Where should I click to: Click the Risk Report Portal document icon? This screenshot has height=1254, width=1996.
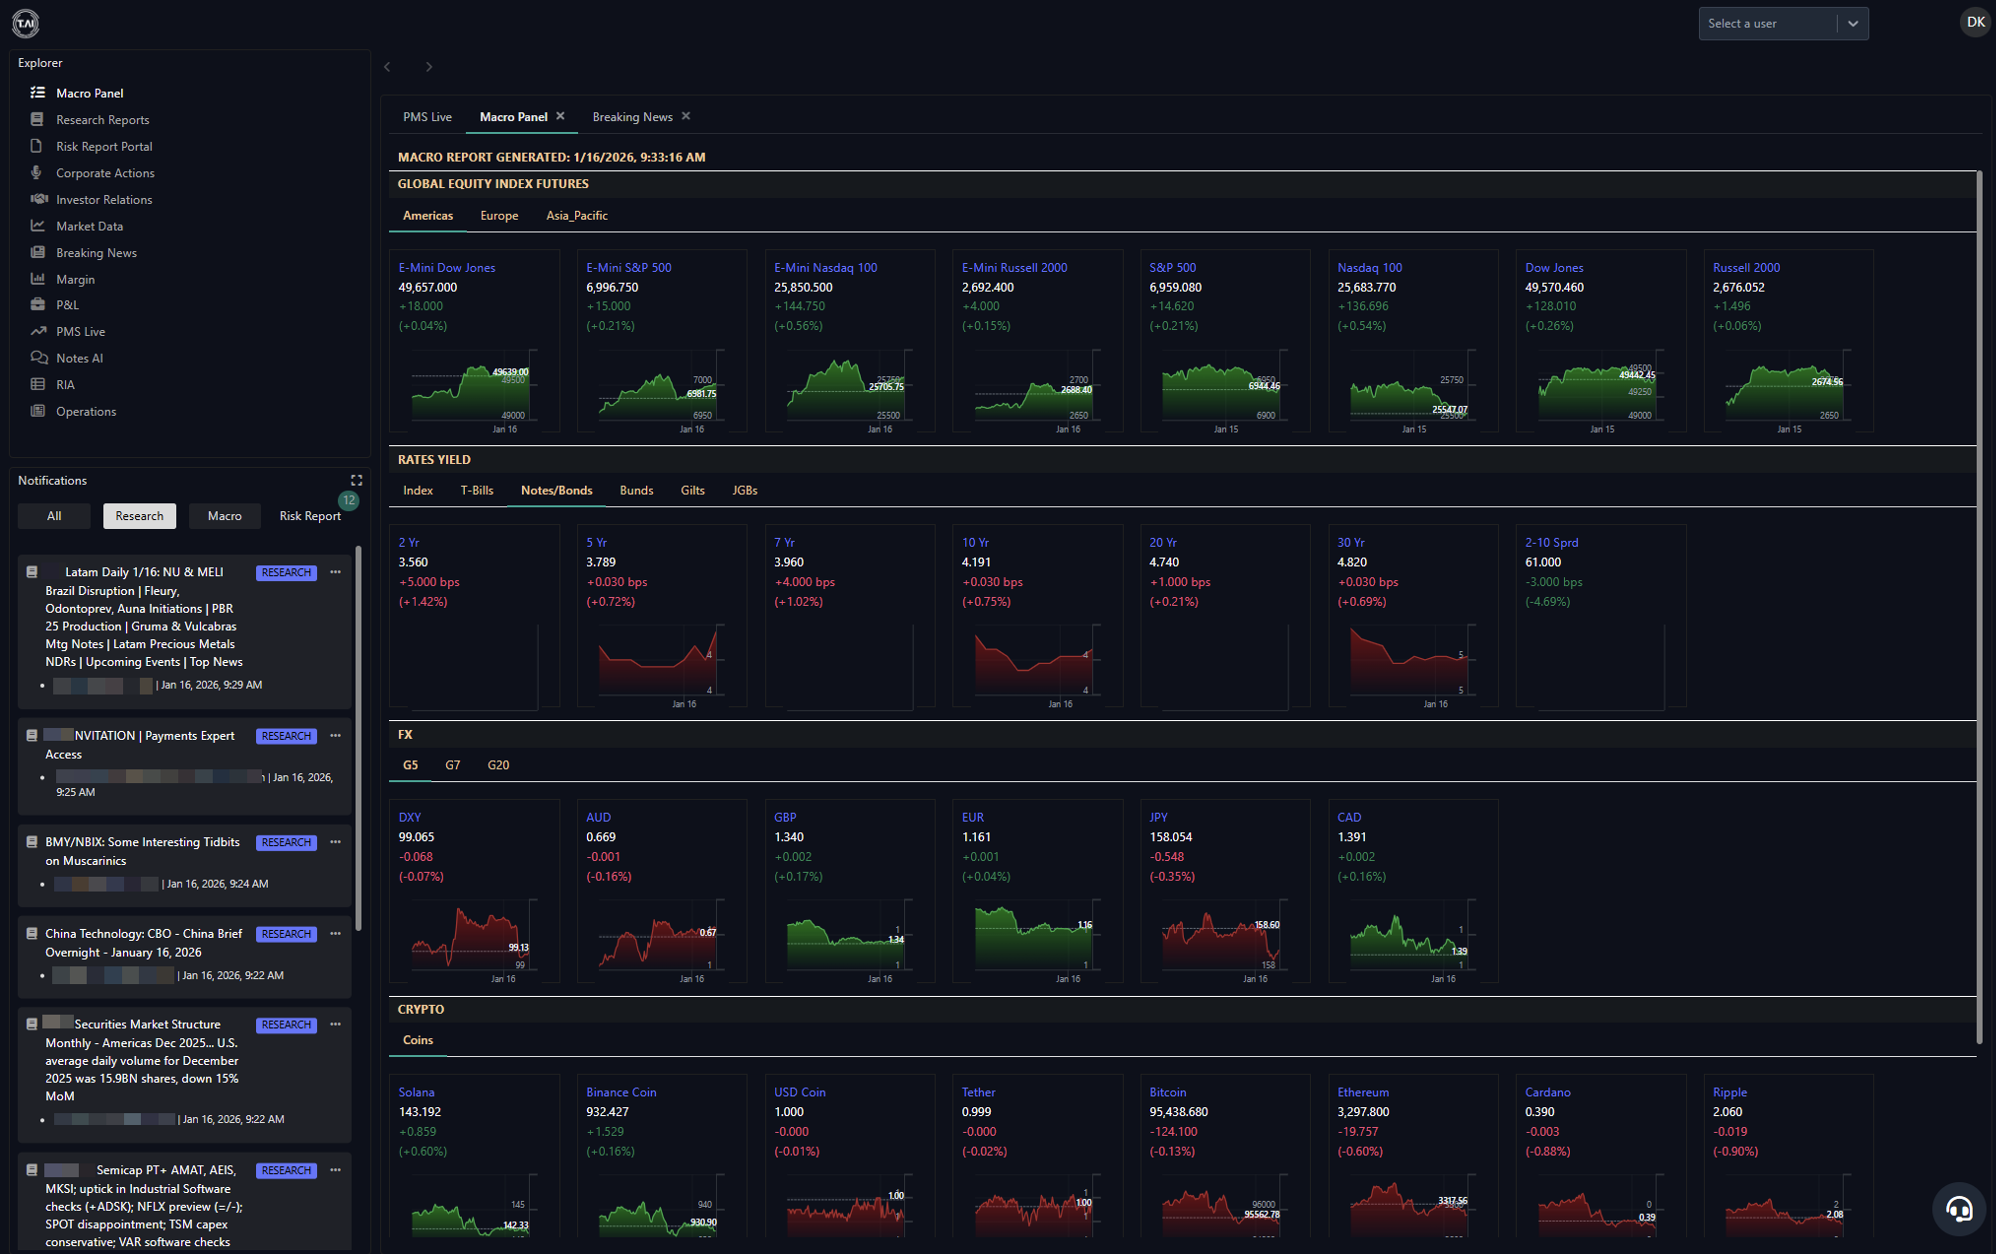38,146
